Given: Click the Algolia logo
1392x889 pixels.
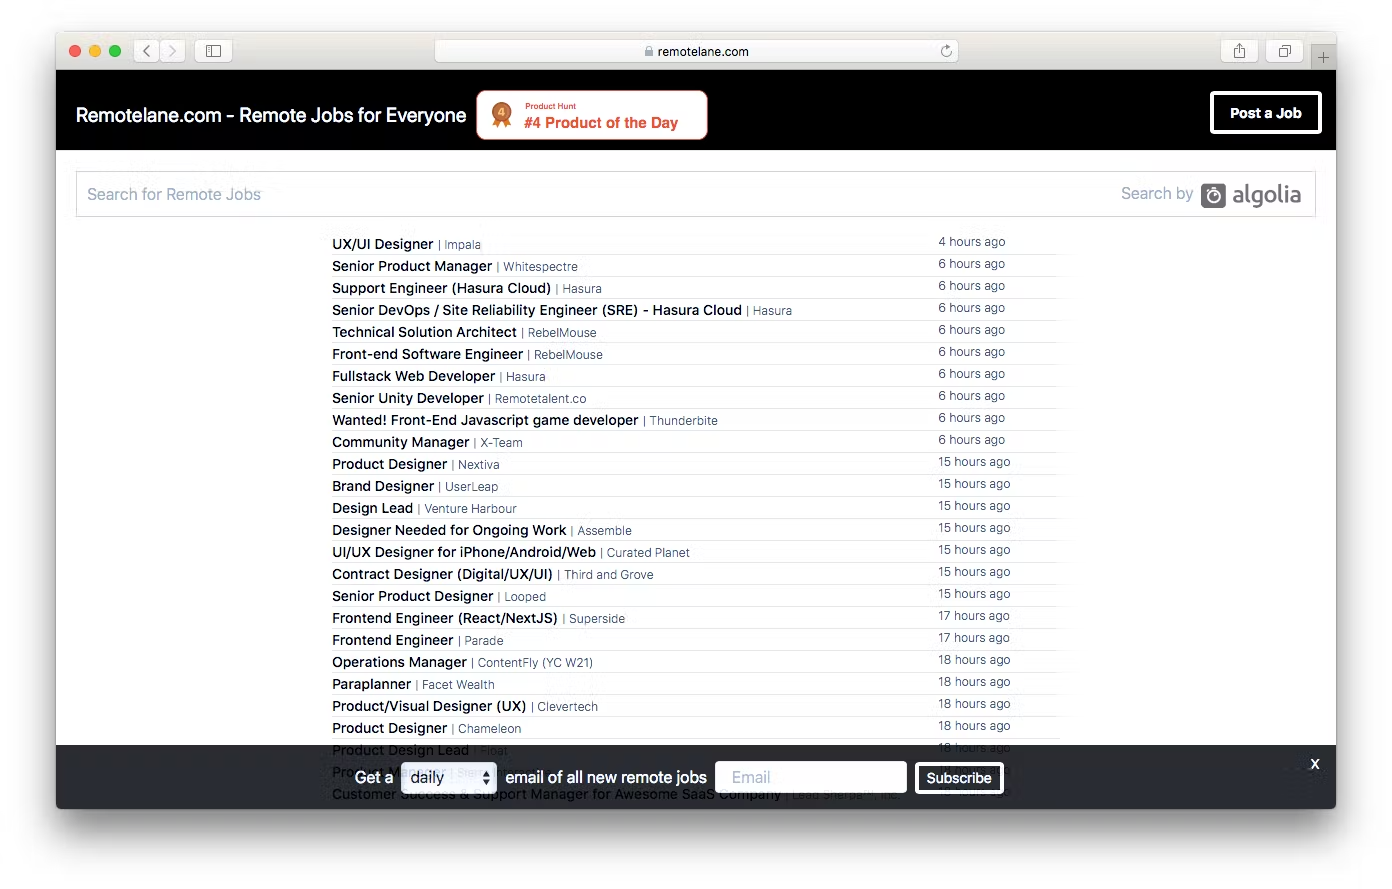Looking at the screenshot, I should pos(1251,195).
